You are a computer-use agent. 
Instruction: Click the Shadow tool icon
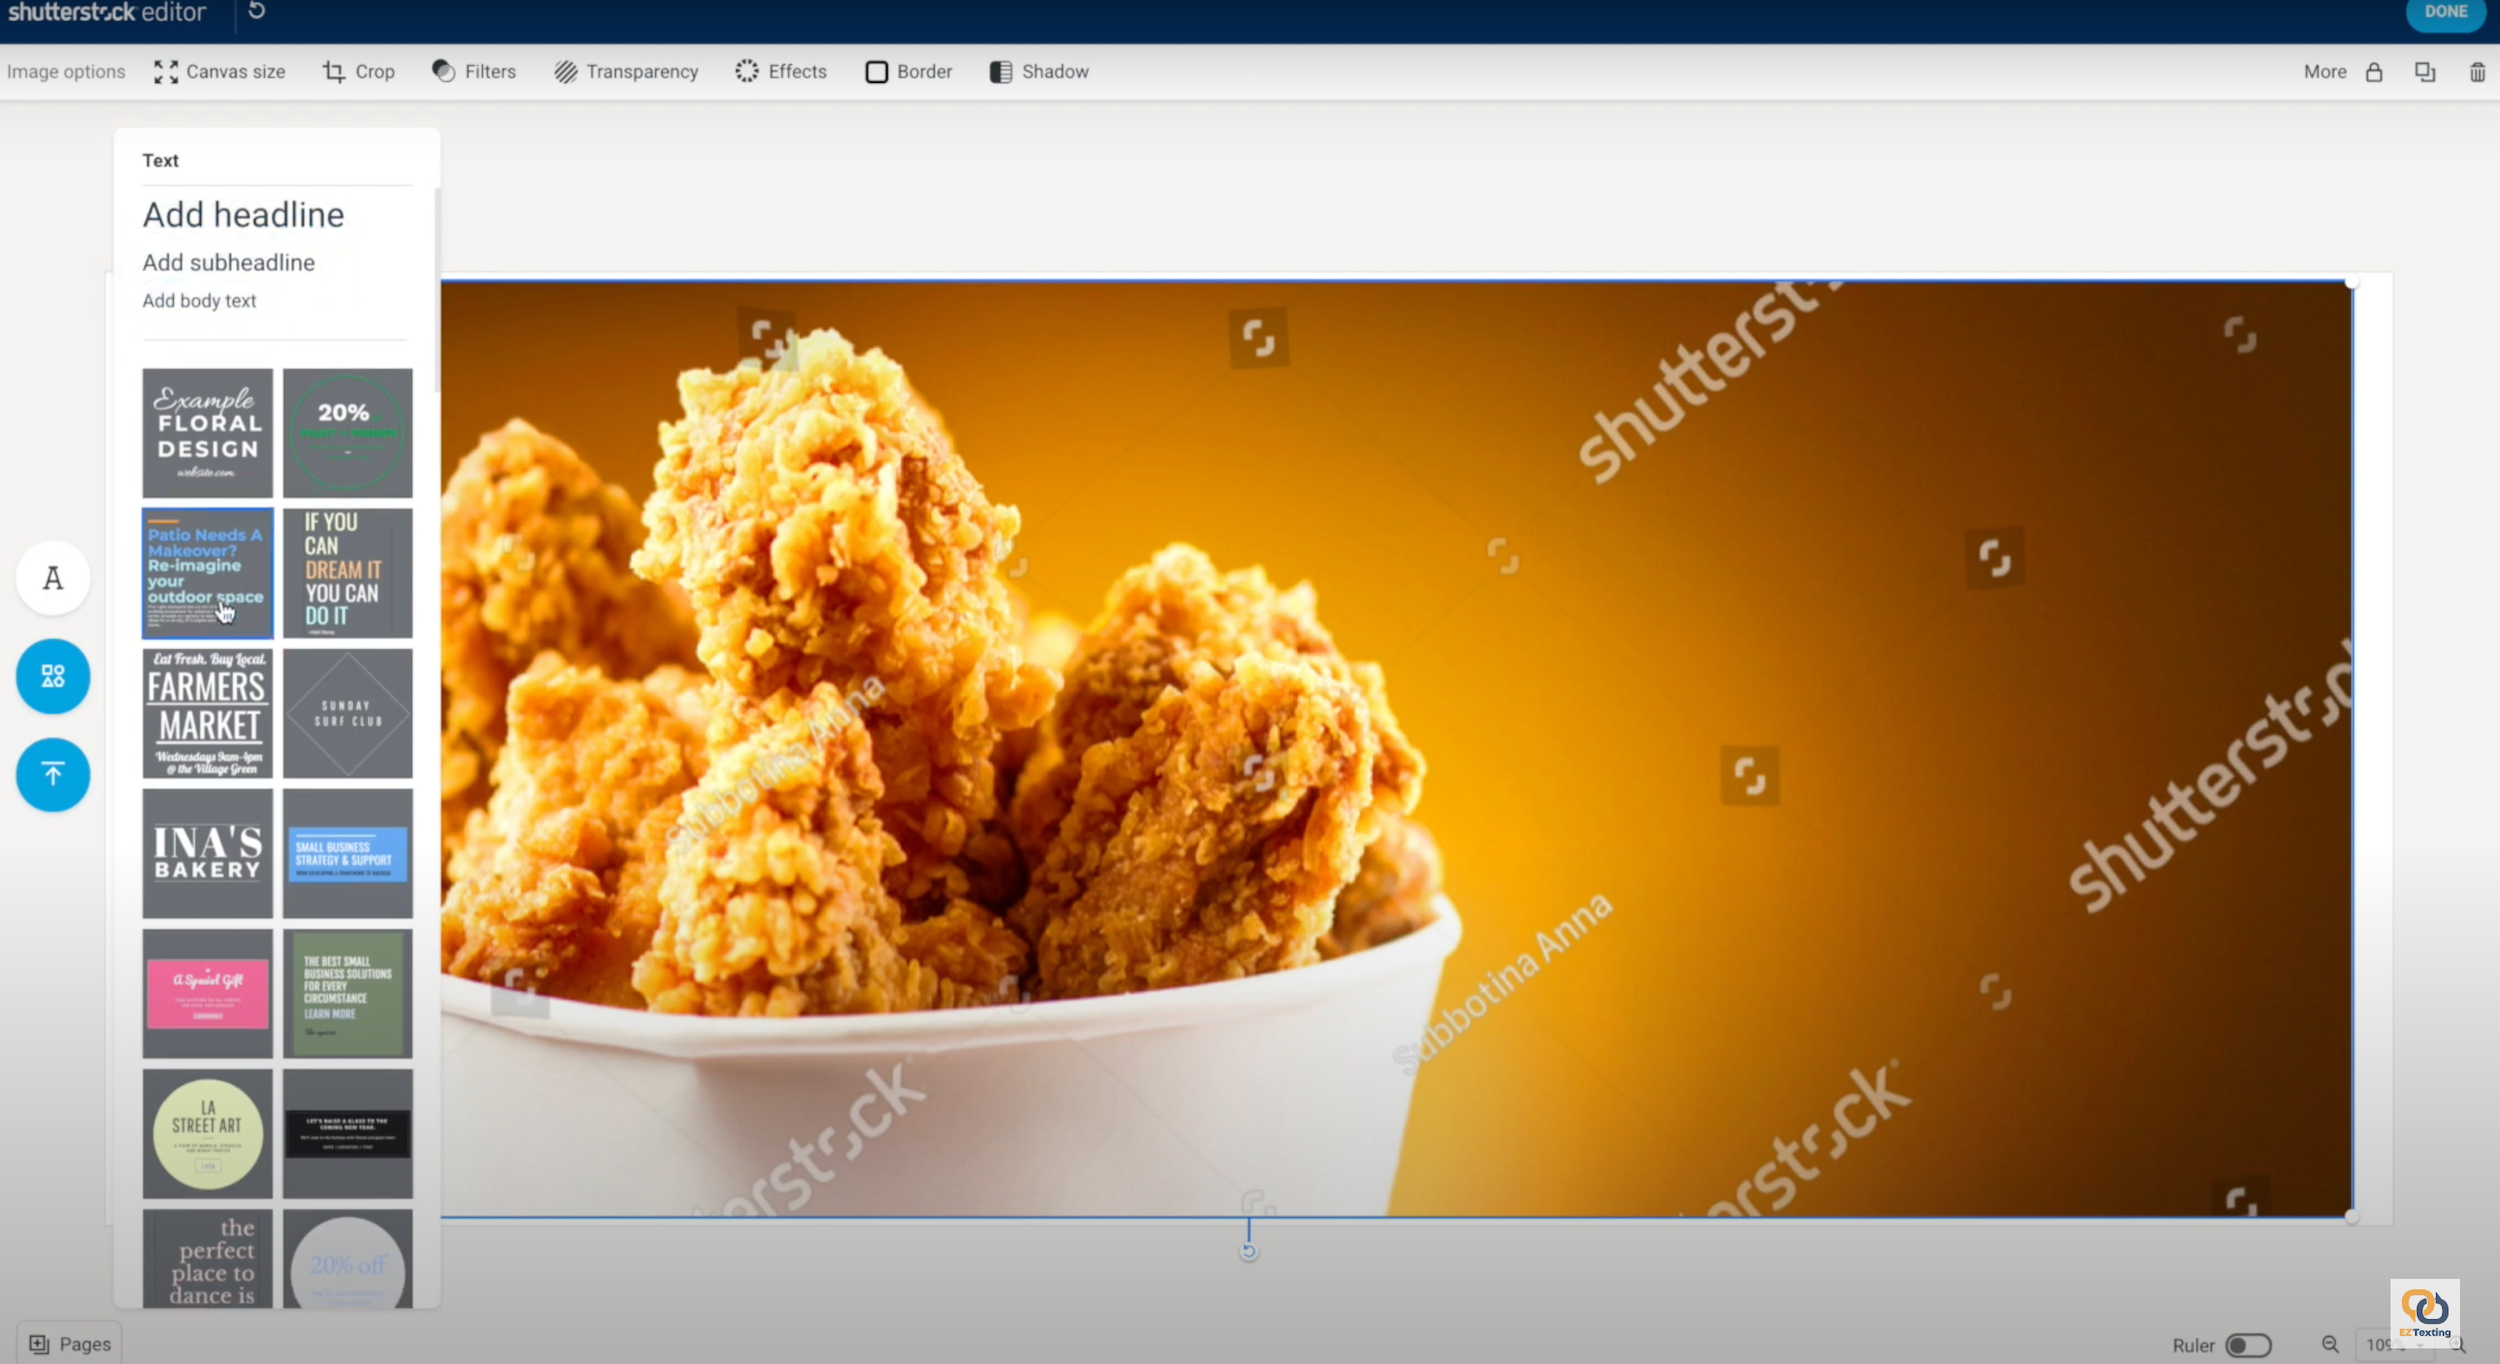1001,71
